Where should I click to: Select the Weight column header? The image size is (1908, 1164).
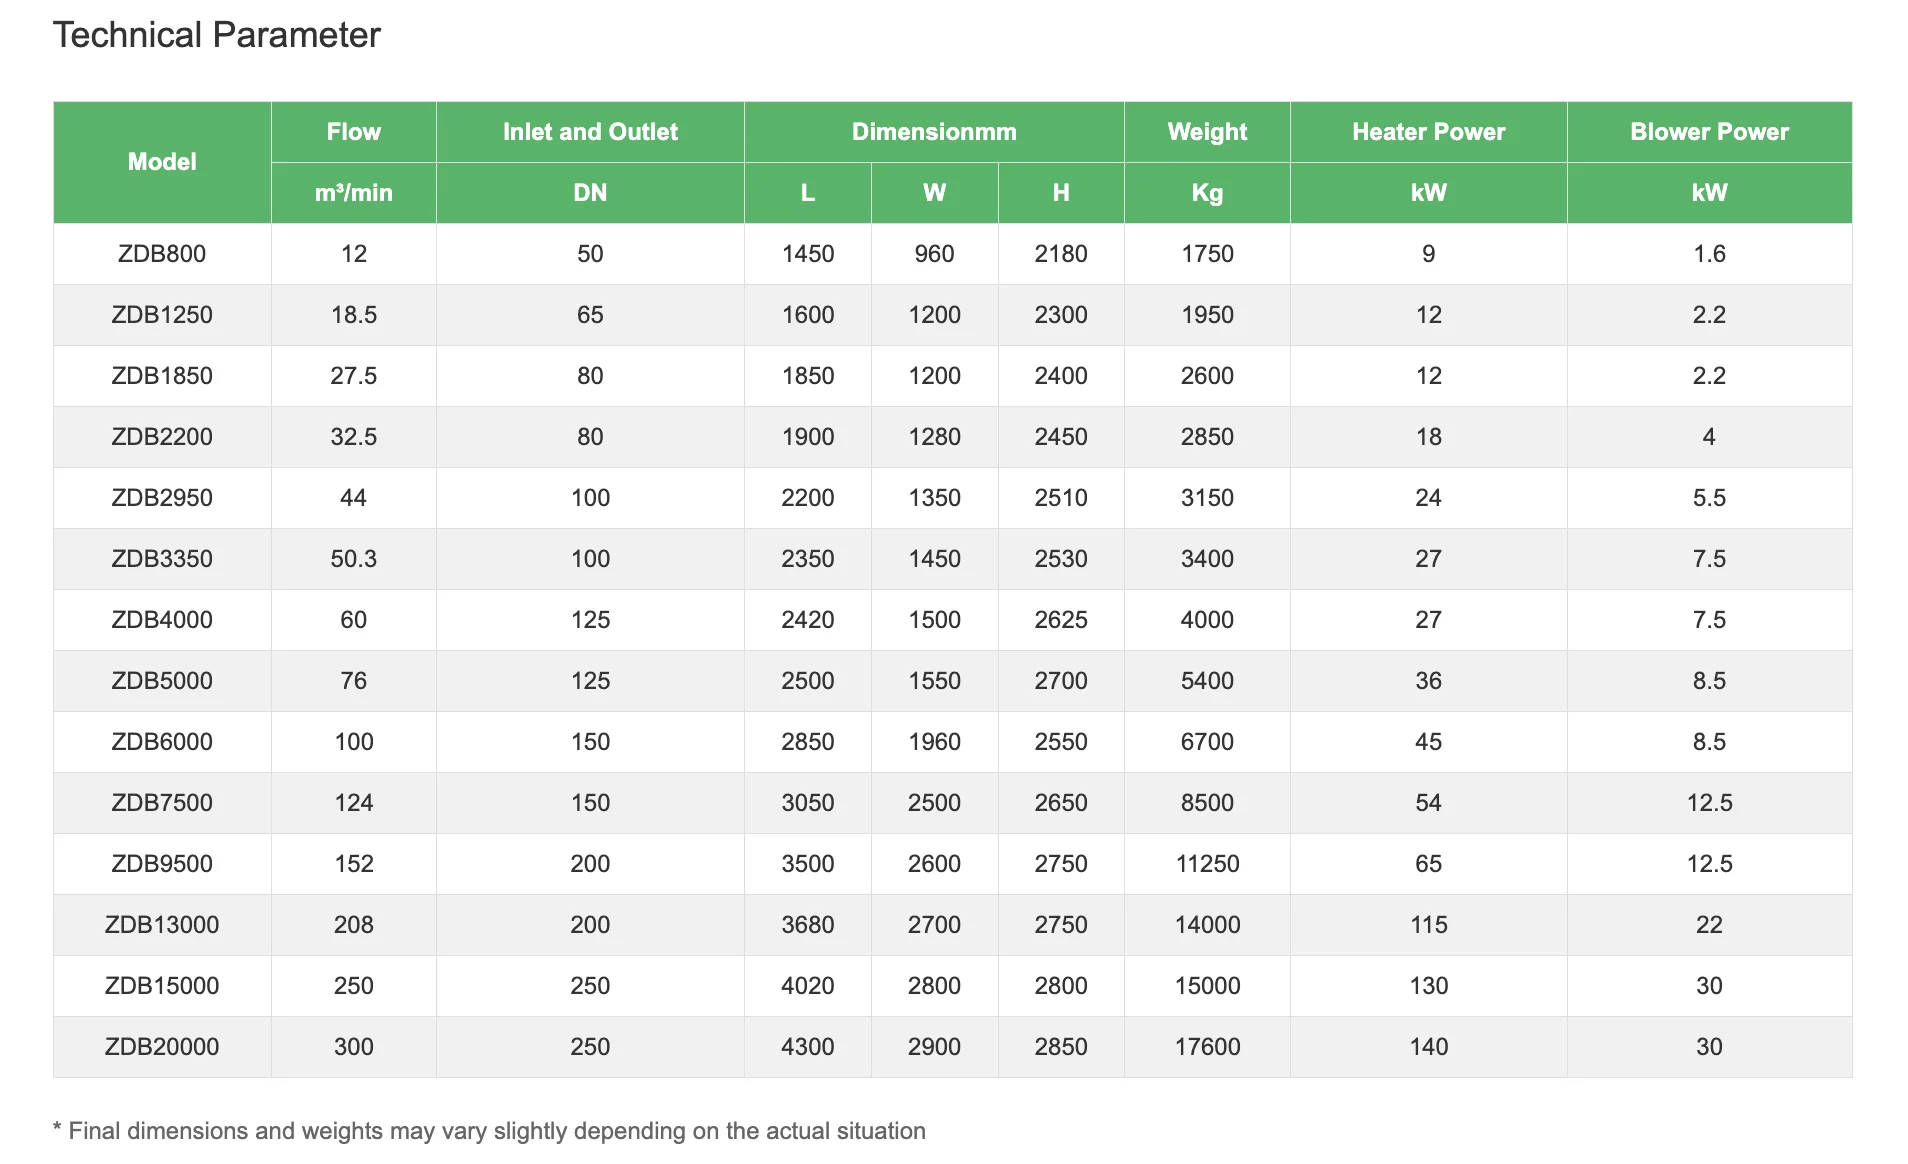pos(1207,132)
